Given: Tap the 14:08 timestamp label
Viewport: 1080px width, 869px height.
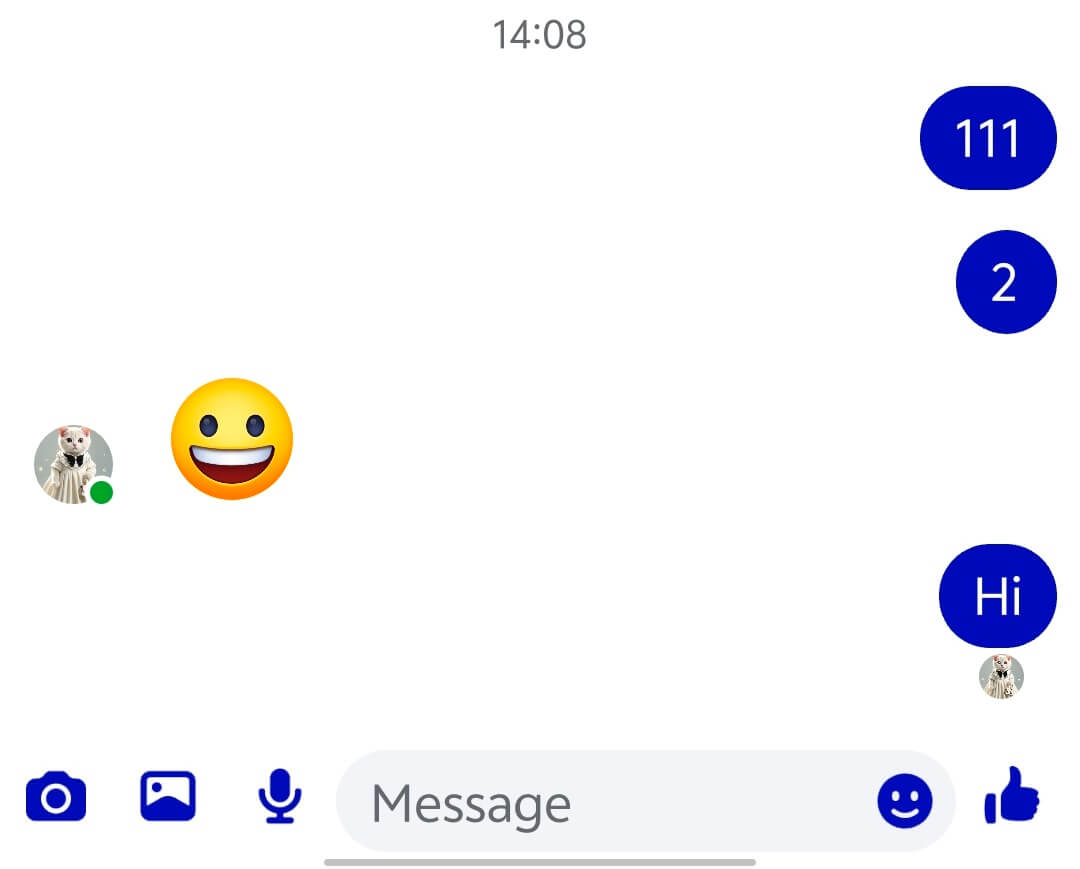Looking at the screenshot, I should point(539,34).
